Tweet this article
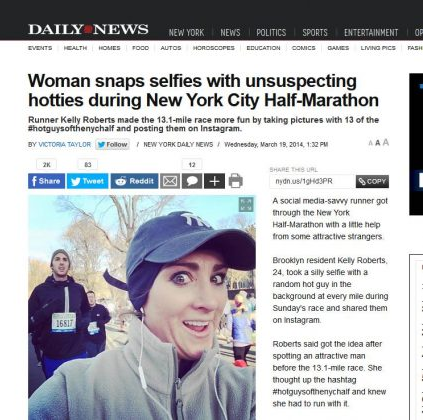This screenshot has width=423, height=420. pos(88,181)
